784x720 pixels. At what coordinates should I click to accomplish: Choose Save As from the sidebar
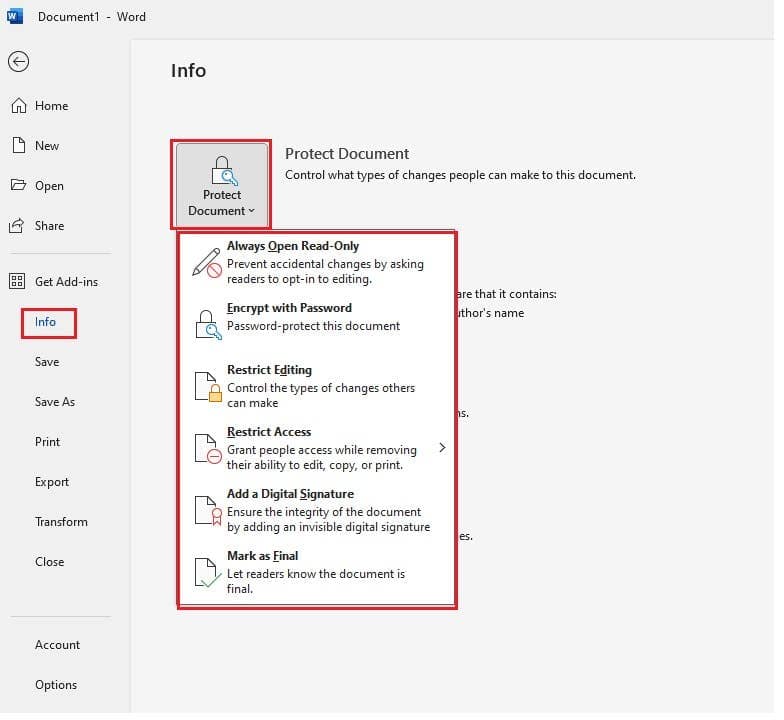55,402
